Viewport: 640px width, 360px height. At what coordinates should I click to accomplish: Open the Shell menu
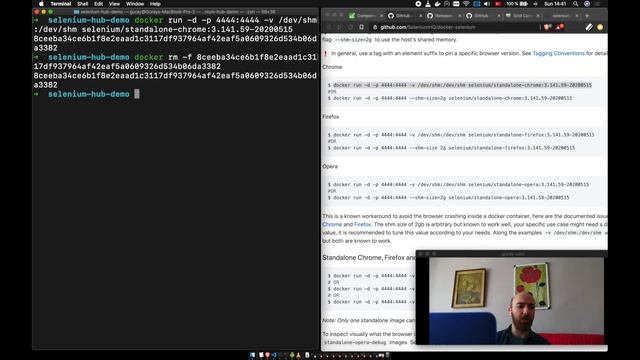pos(82,4)
